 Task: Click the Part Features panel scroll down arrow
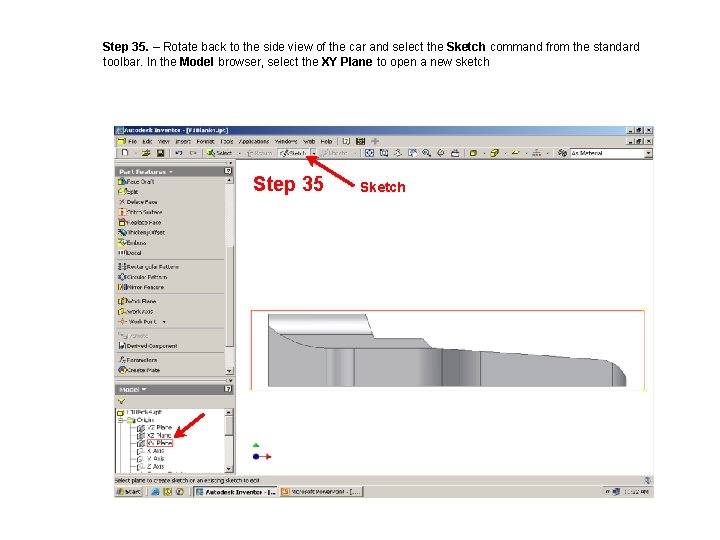click(x=229, y=371)
